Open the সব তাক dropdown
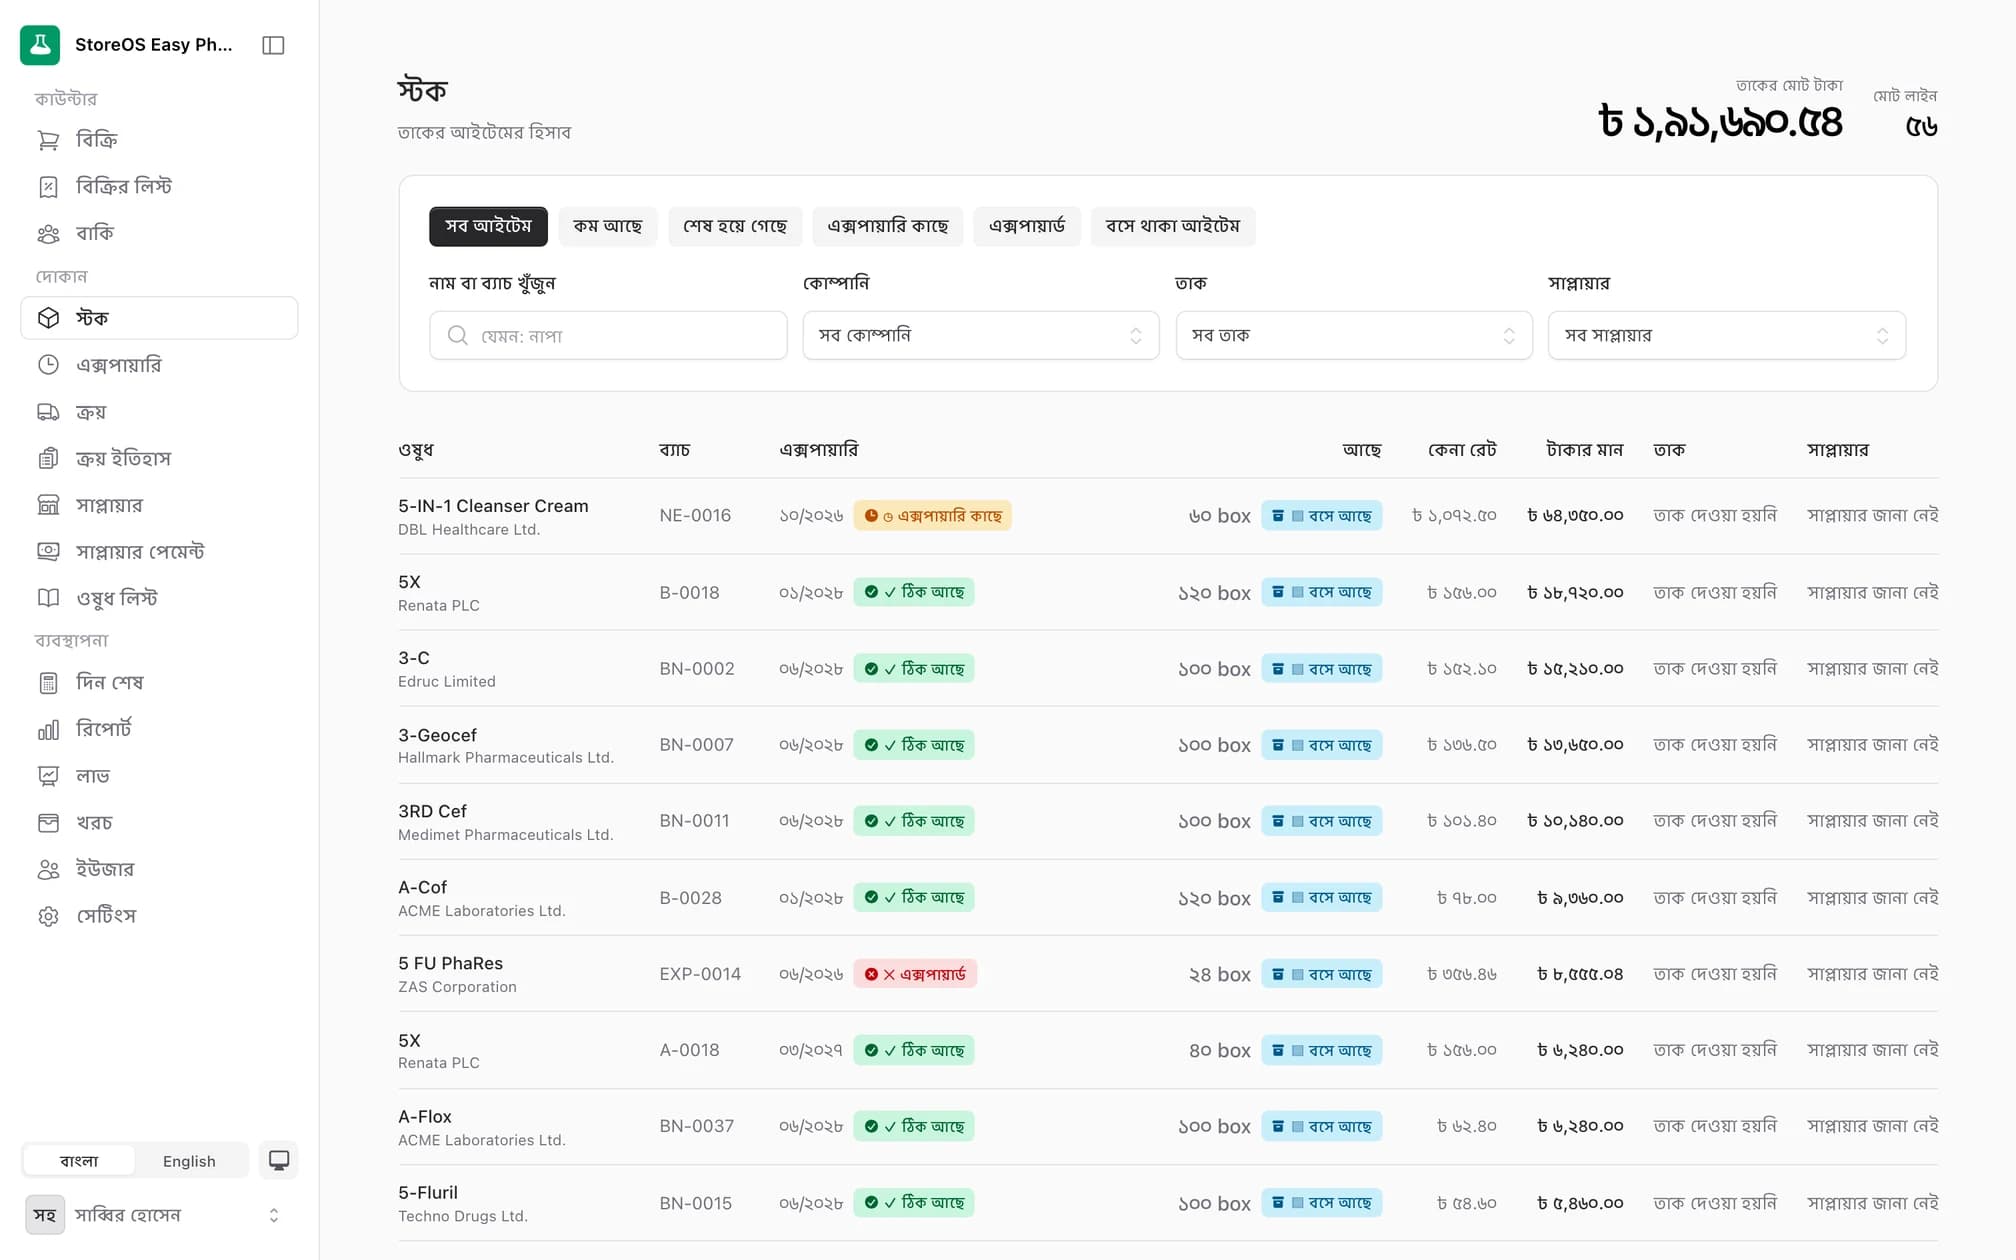The width and height of the screenshot is (2016, 1260). coord(1354,336)
